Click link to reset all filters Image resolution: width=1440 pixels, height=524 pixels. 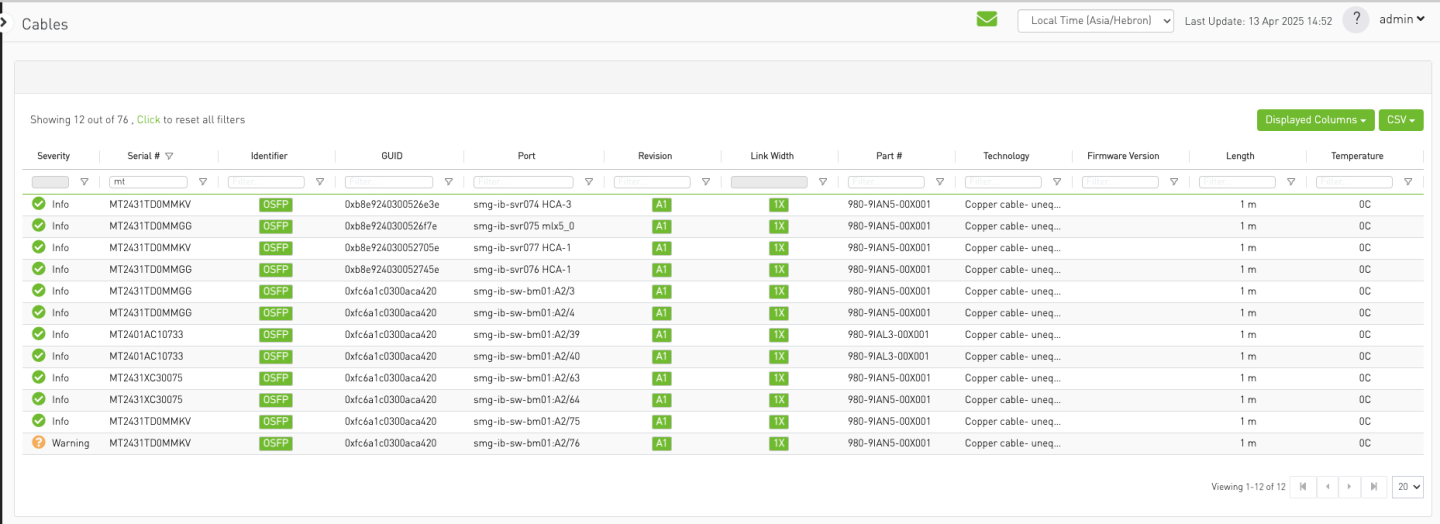[148, 120]
